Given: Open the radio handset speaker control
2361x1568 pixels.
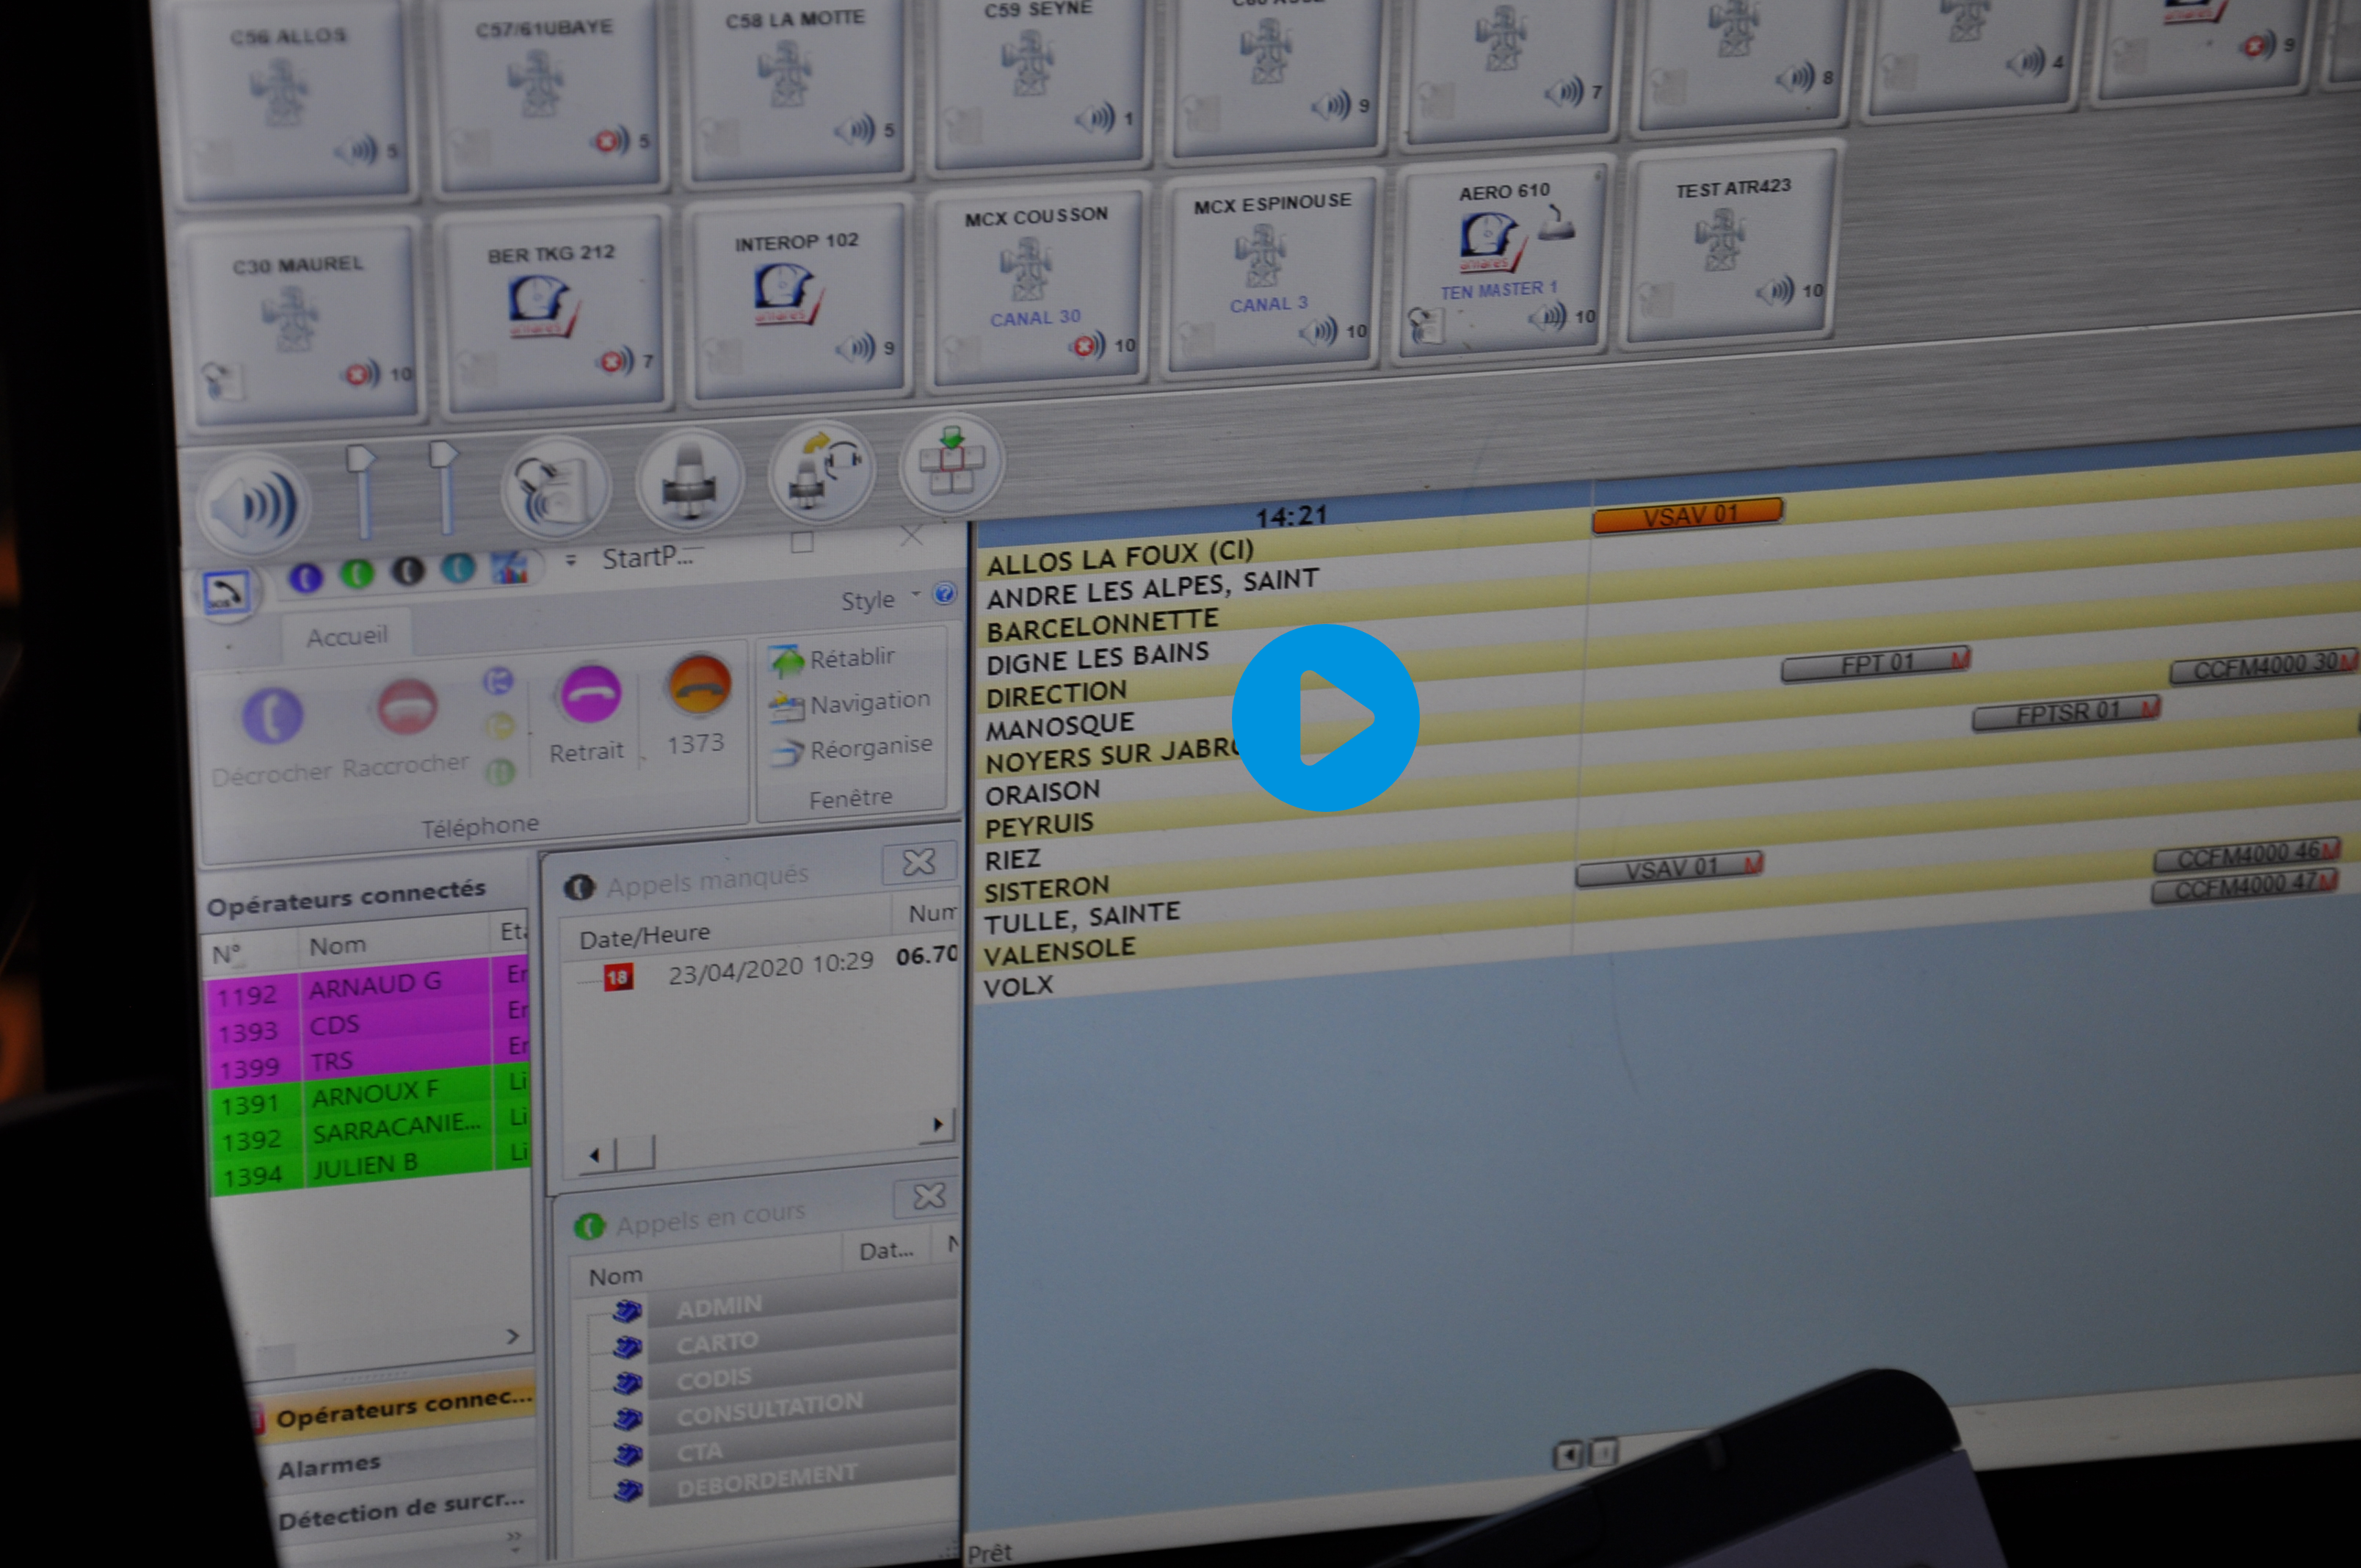Looking at the screenshot, I should click(x=555, y=487).
